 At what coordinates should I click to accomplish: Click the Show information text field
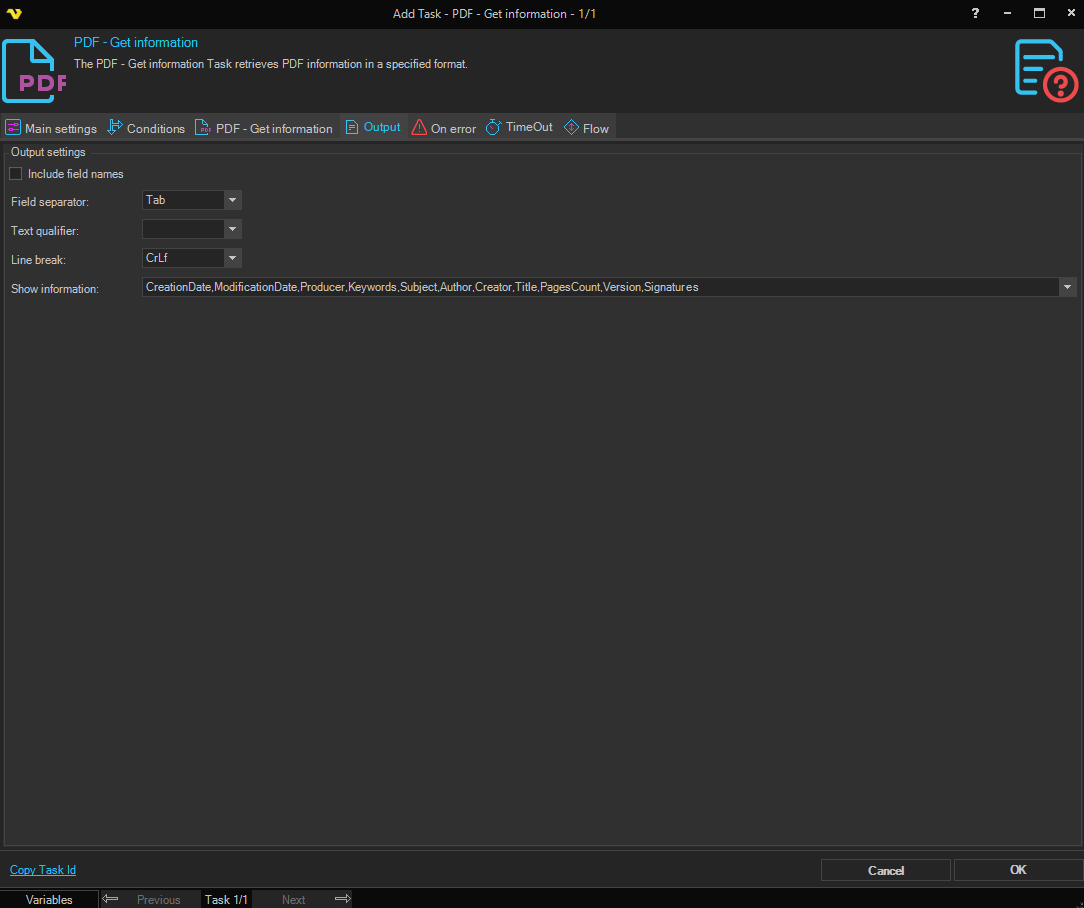click(600, 287)
